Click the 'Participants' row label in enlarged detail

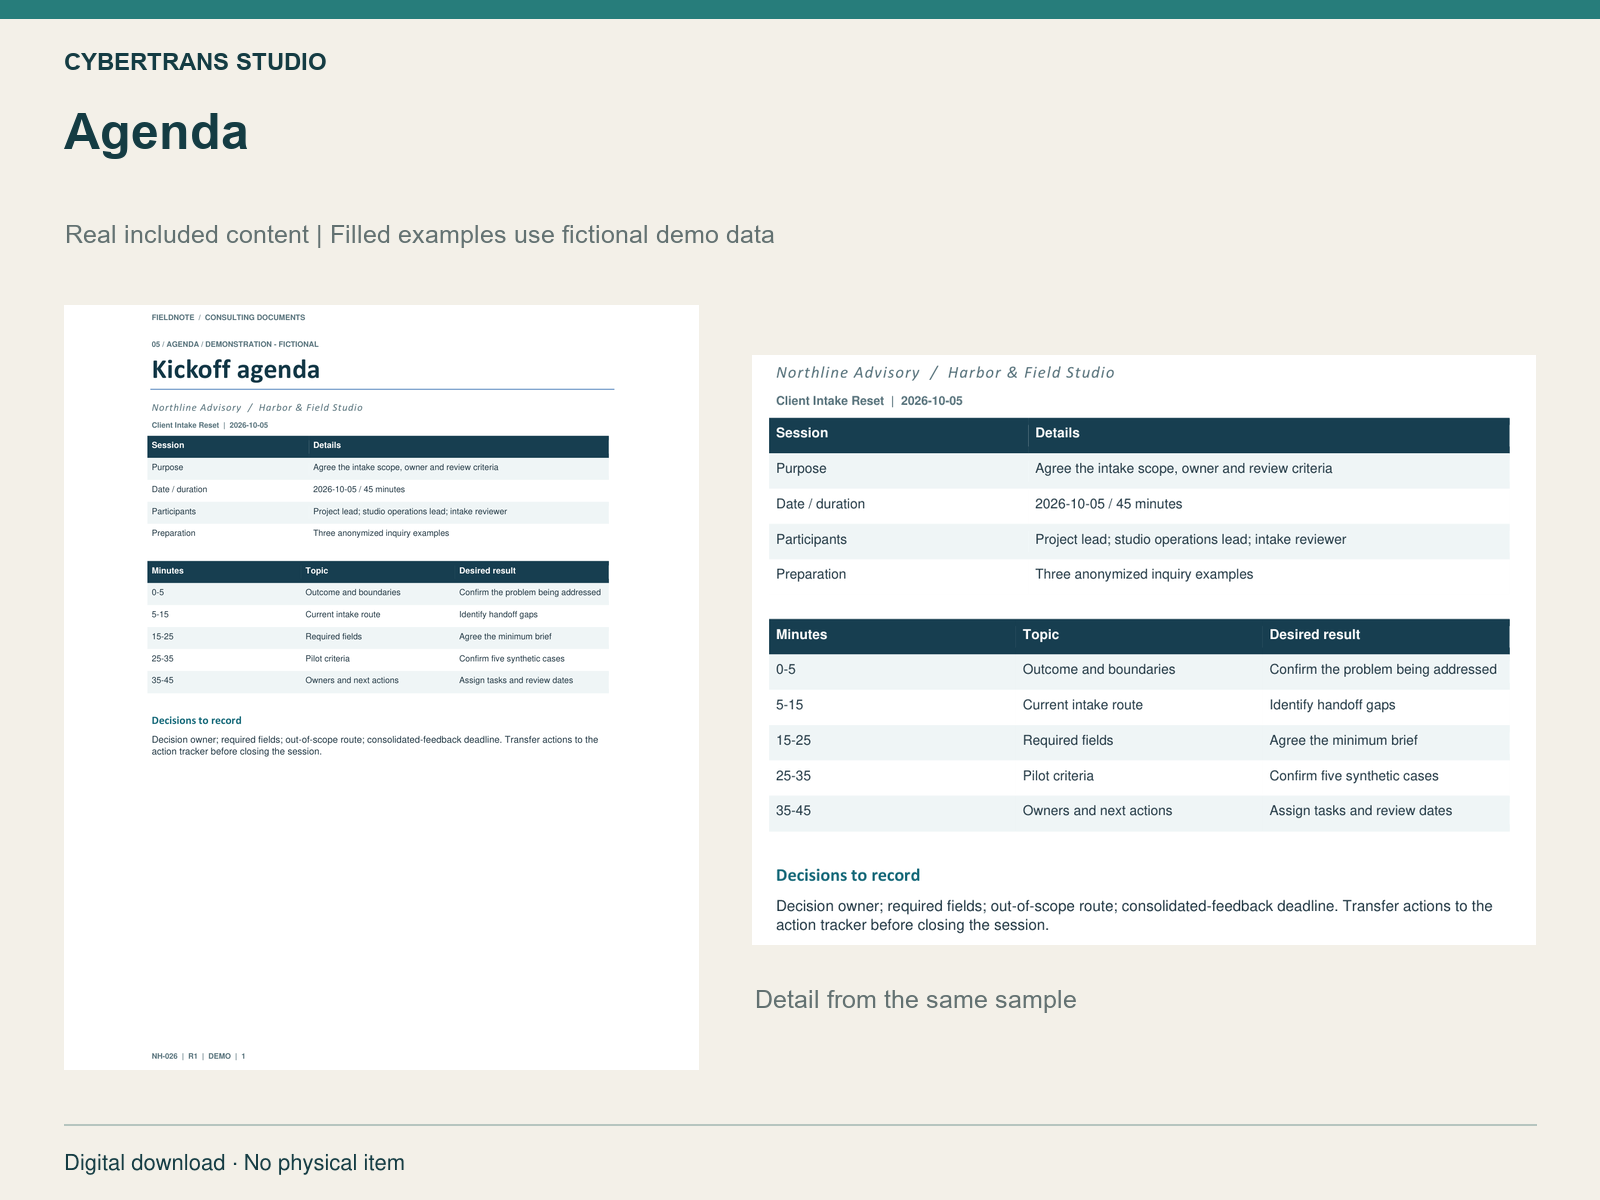[x=811, y=540]
